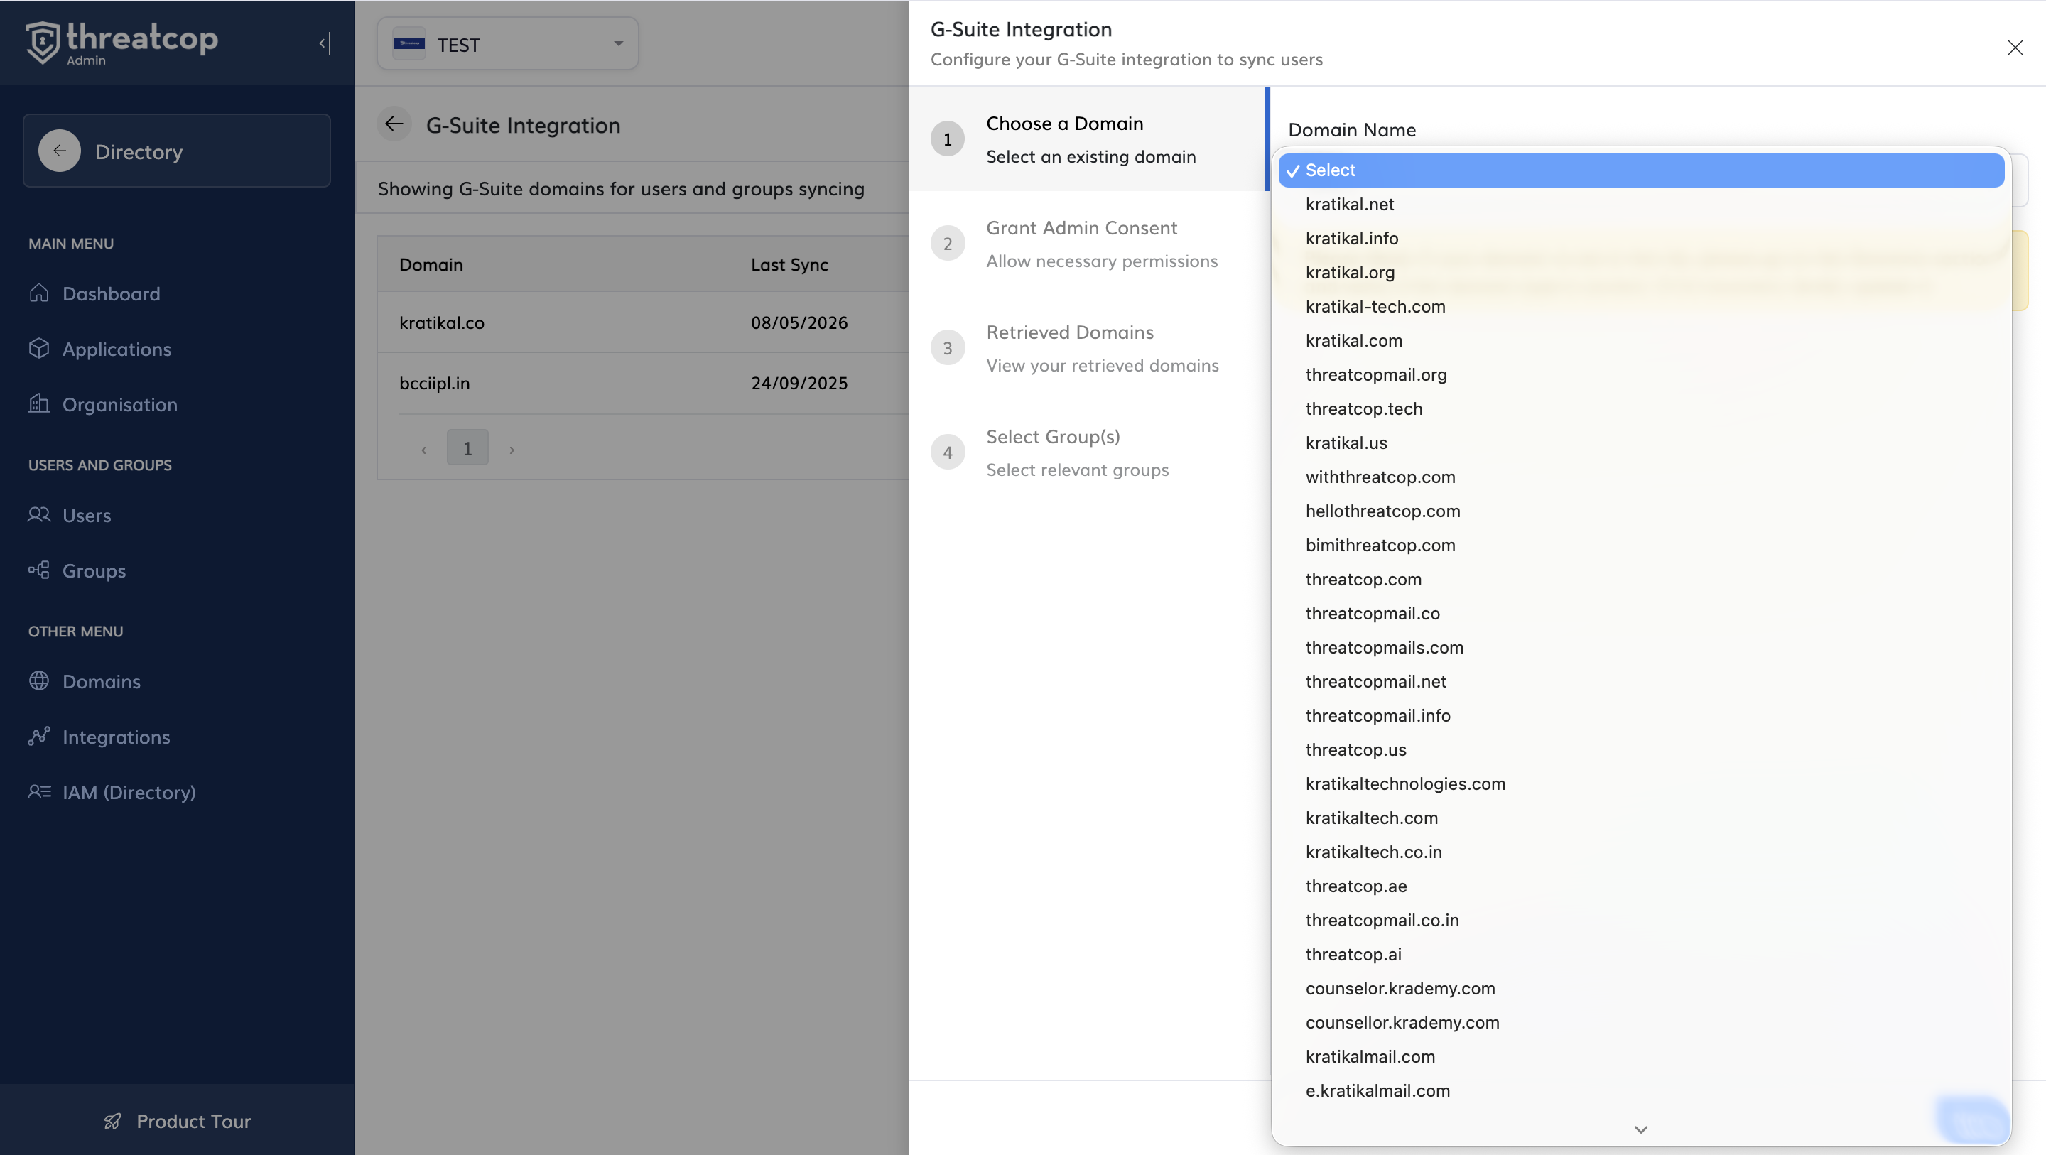Select bimithreatcop.com from the domain list
Viewport: 2046px width, 1155px height.
[x=1641, y=545]
